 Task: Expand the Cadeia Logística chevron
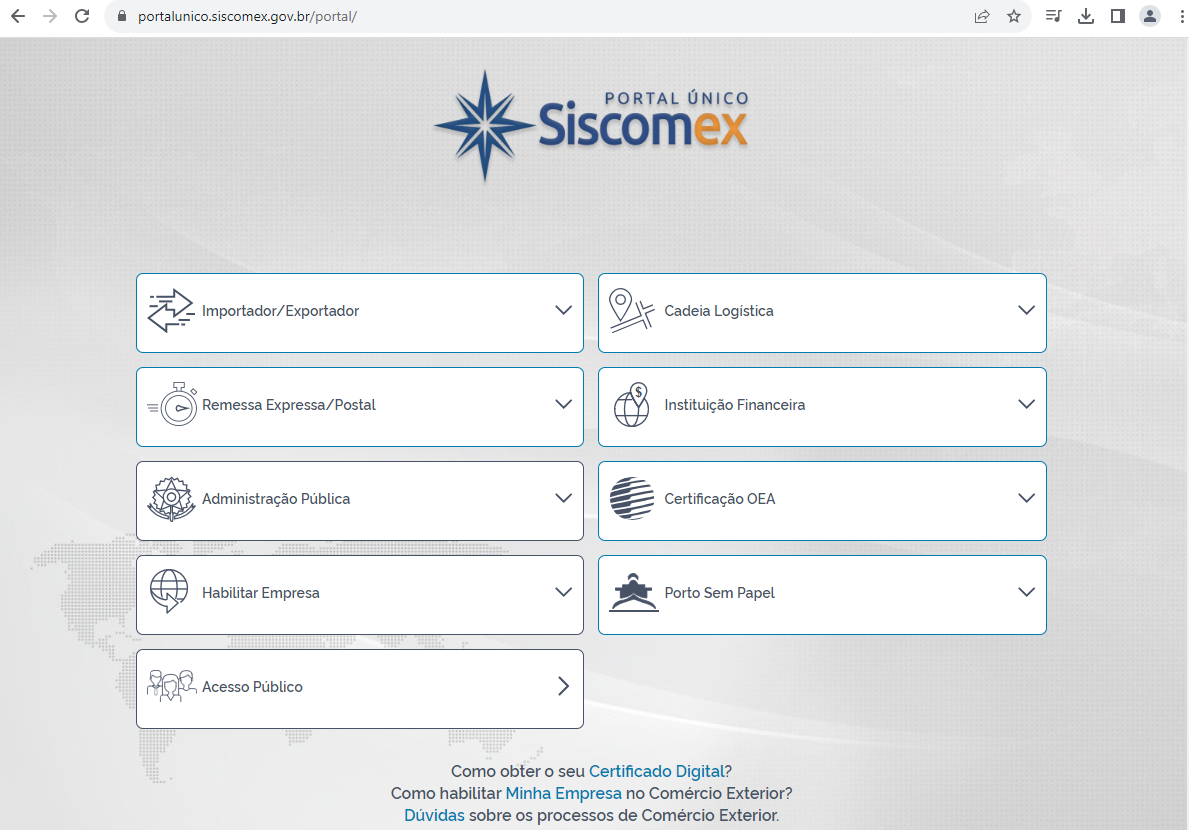pyautogui.click(x=1026, y=311)
